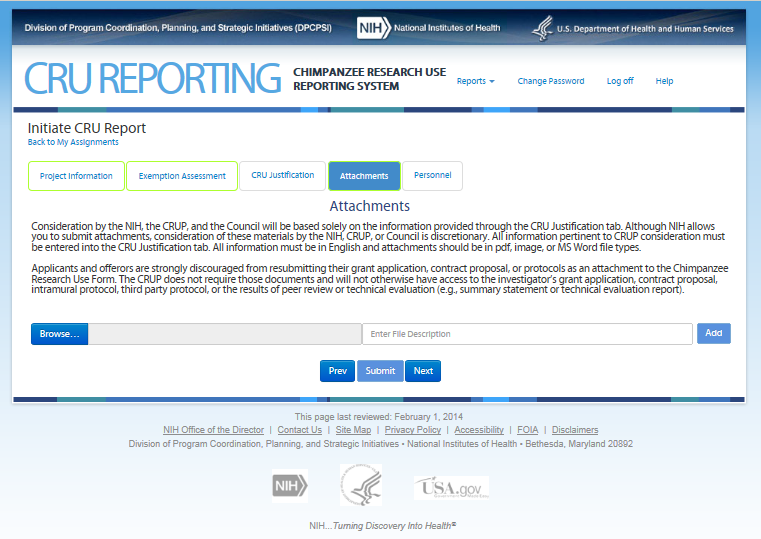Image resolution: width=761 pixels, height=539 pixels.
Task: Click U.S. Department of Health and Human Services text
Action: [x=645, y=29]
